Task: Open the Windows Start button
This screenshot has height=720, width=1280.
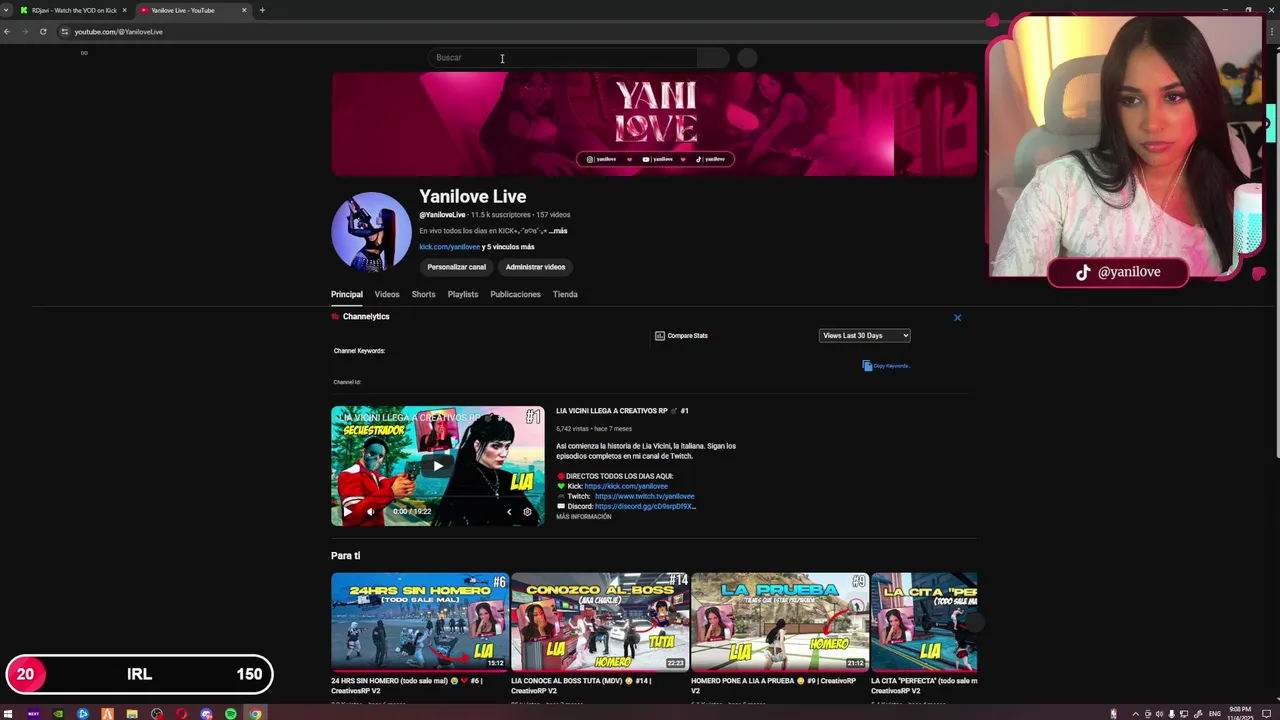Action: tap(9, 714)
